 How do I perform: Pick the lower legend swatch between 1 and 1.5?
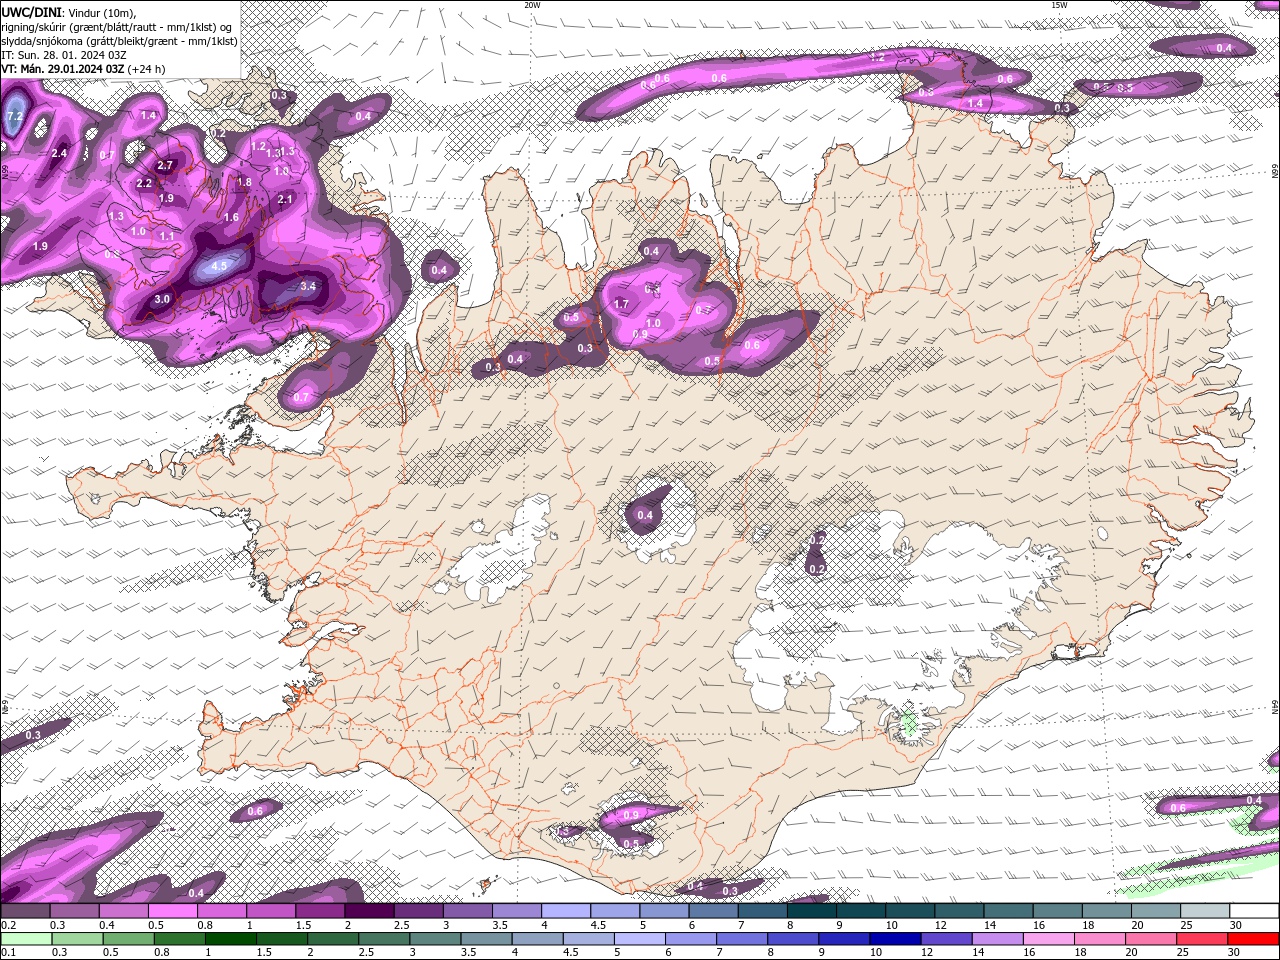(x=231, y=939)
